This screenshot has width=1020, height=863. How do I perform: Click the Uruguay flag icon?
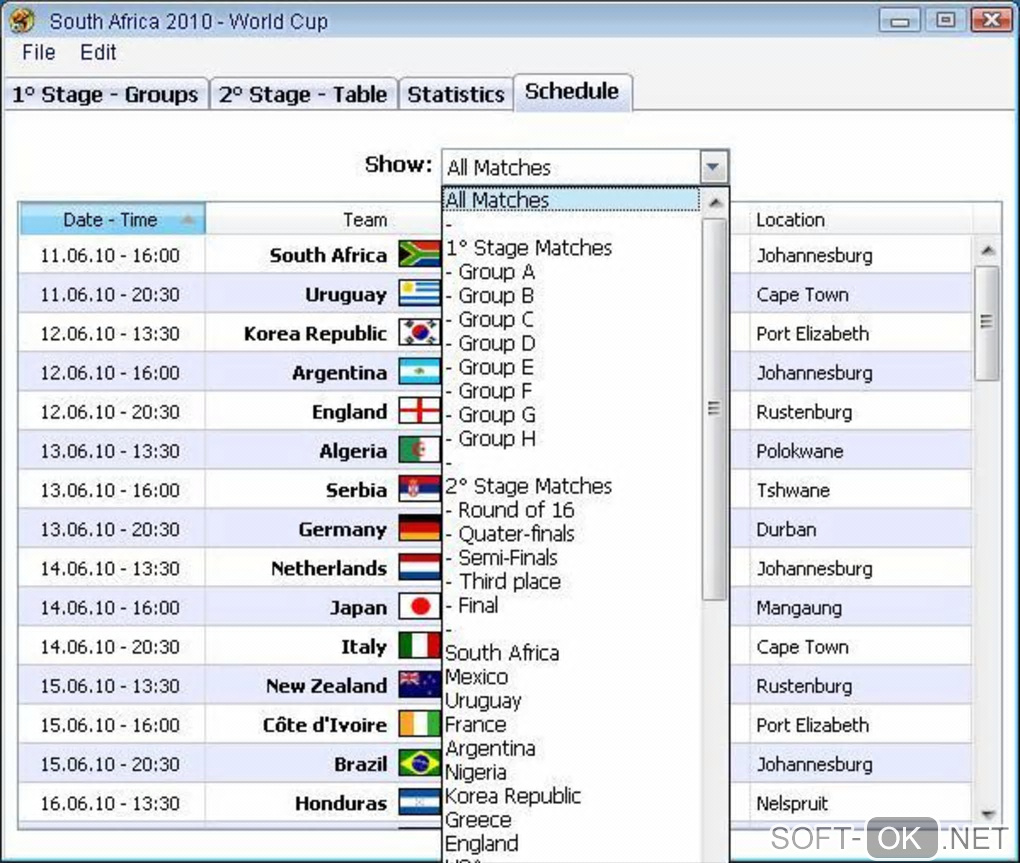[420, 294]
